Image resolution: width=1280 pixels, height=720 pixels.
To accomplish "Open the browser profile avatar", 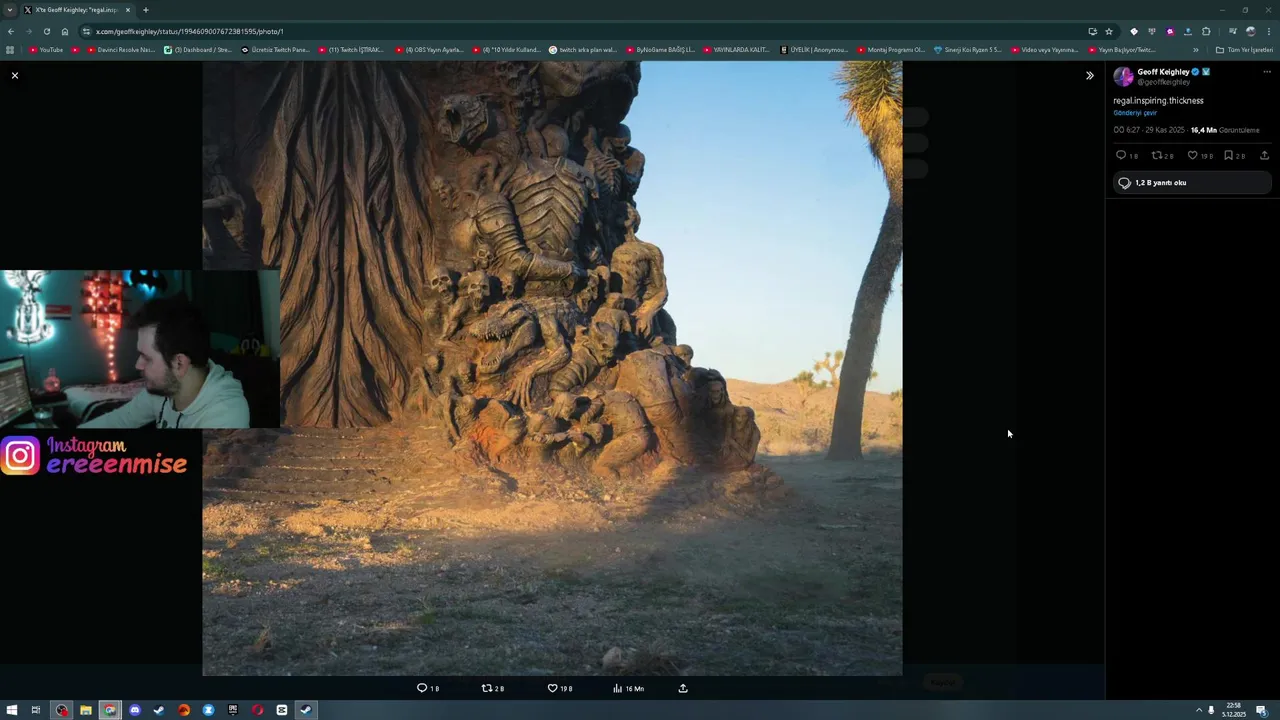I will click(1250, 31).
